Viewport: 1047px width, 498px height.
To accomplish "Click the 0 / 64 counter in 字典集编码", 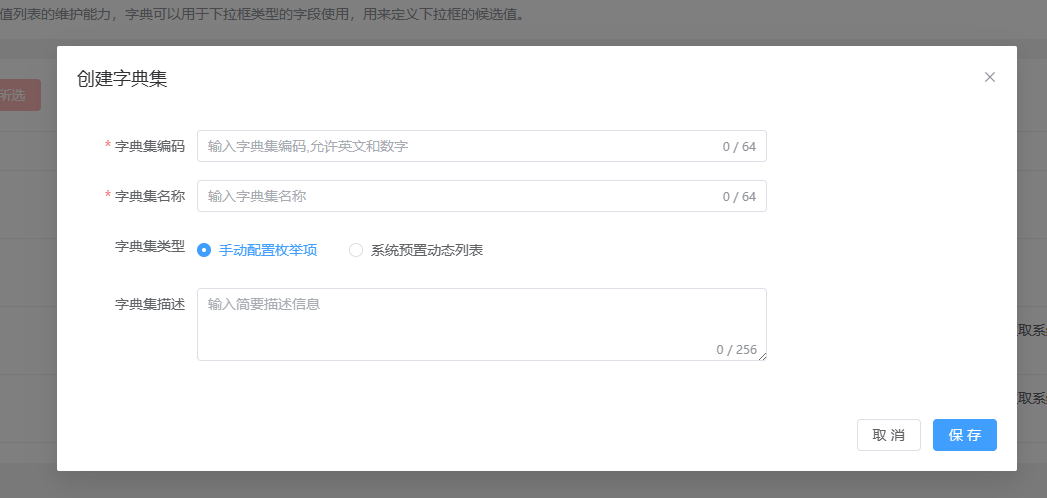I will 739,147.
